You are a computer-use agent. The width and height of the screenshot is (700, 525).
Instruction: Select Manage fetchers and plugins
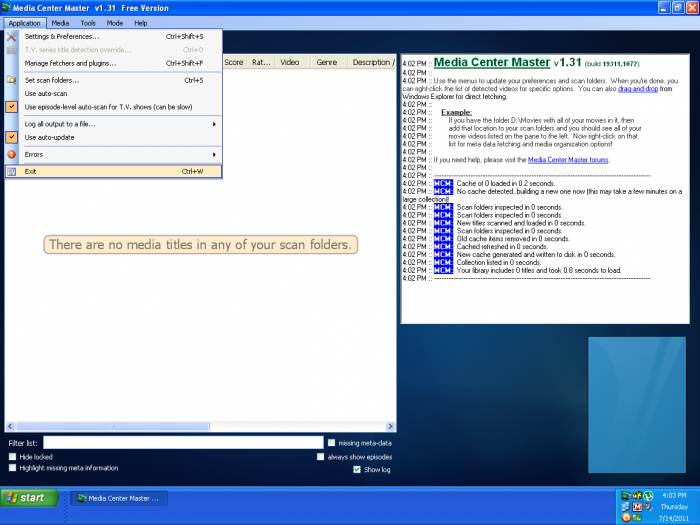point(114,63)
